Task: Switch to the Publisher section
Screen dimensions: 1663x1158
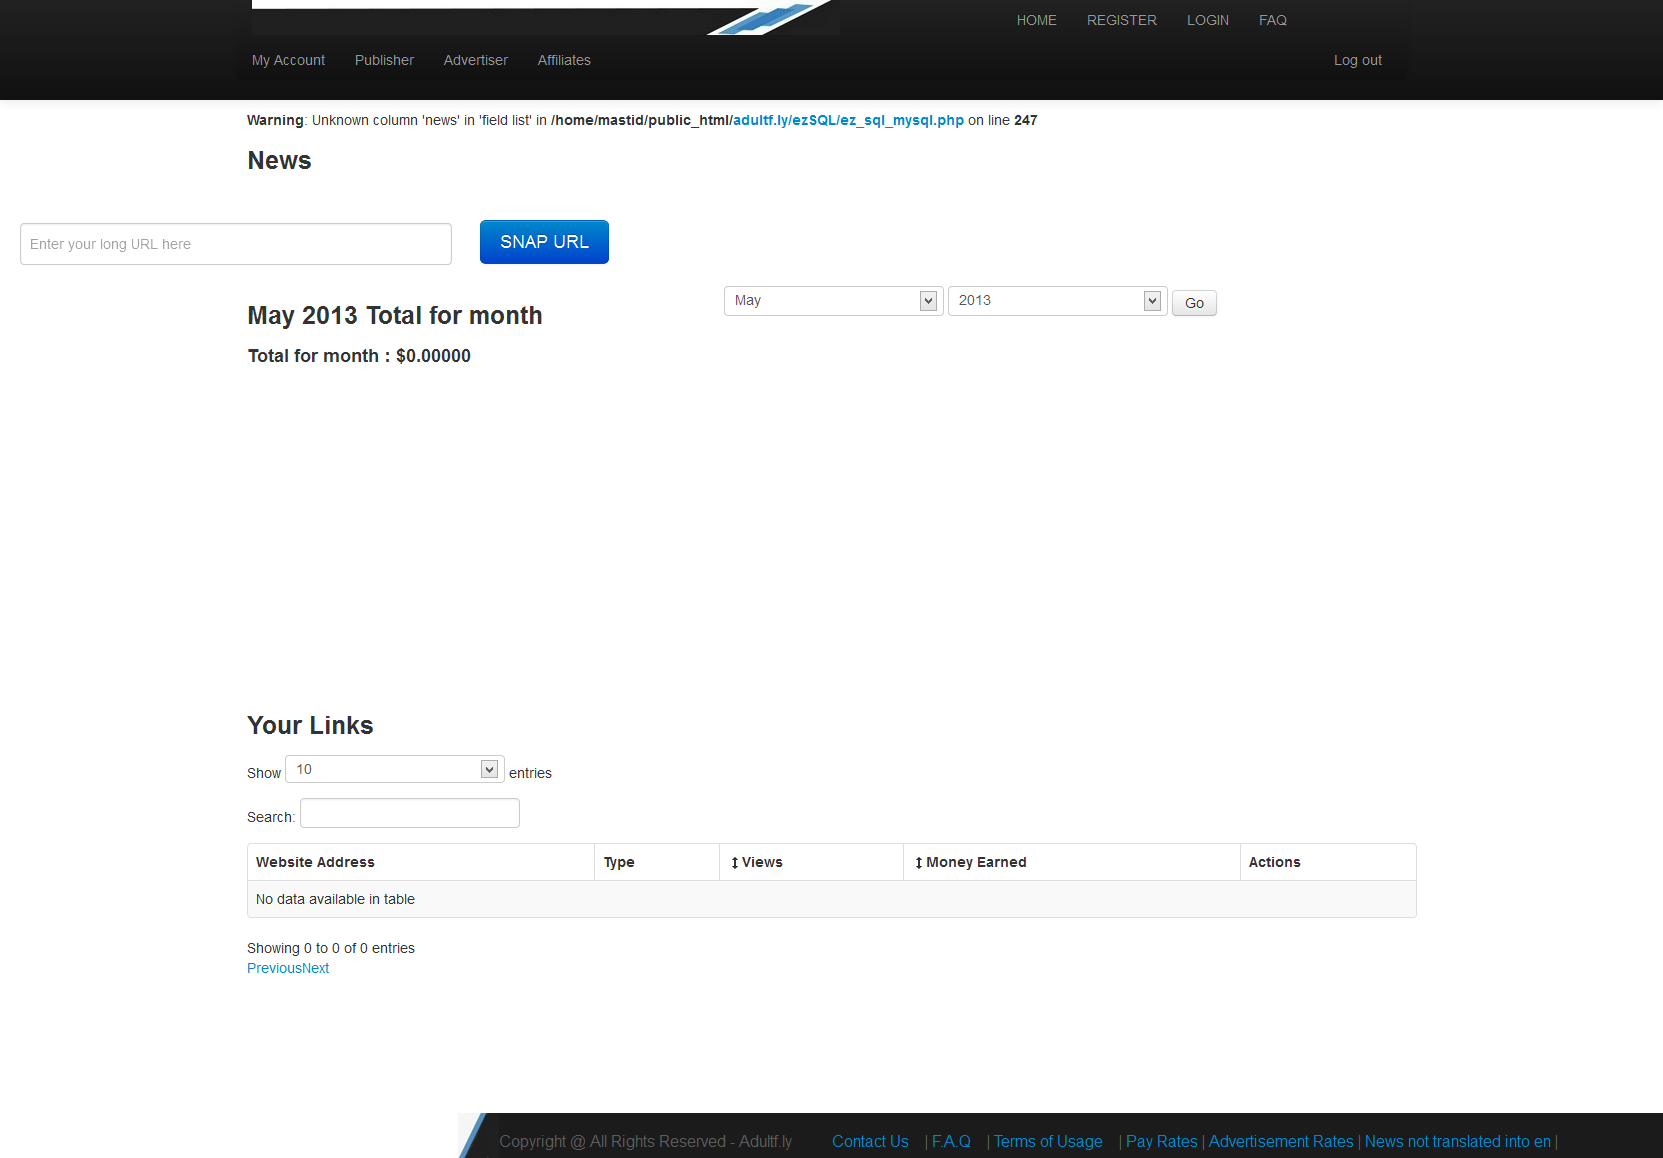Action: pyautogui.click(x=384, y=60)
